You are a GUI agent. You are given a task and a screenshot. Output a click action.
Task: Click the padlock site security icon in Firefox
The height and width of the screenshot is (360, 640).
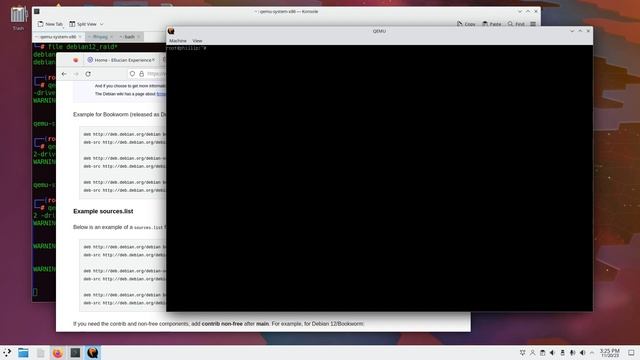click(141, 74)
